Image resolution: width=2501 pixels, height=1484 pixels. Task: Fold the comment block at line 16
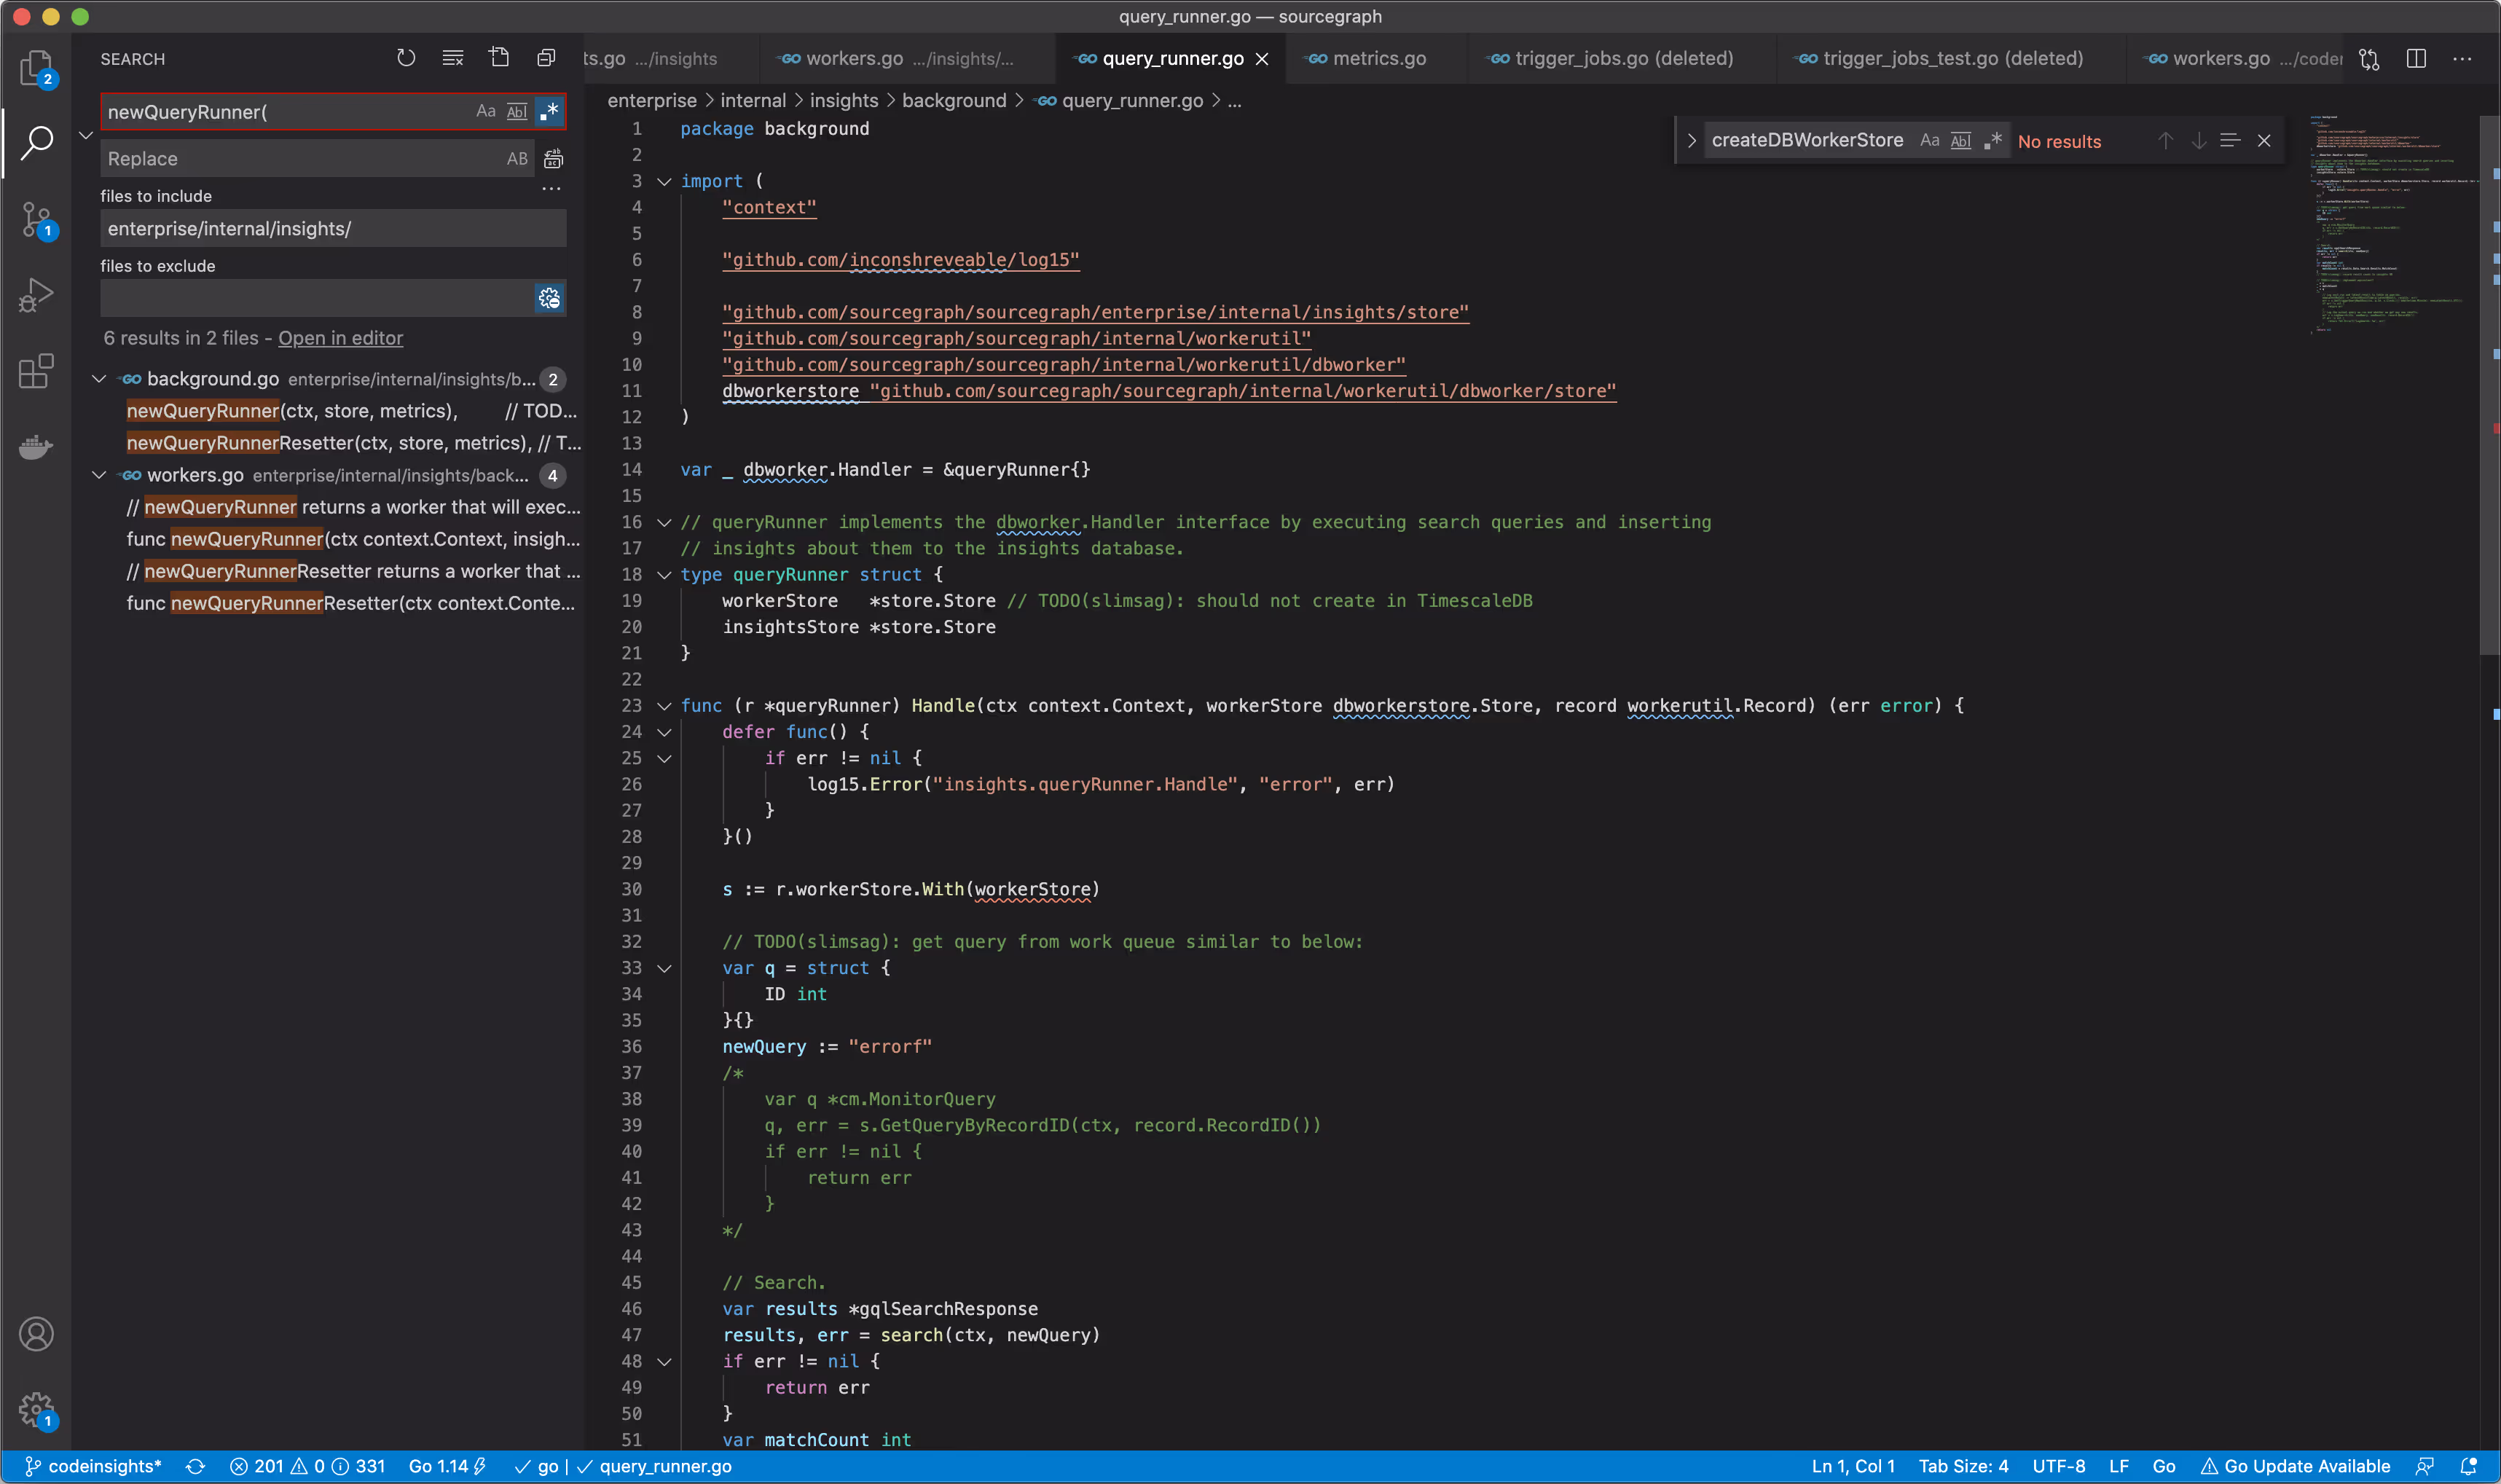coord(664,522)
